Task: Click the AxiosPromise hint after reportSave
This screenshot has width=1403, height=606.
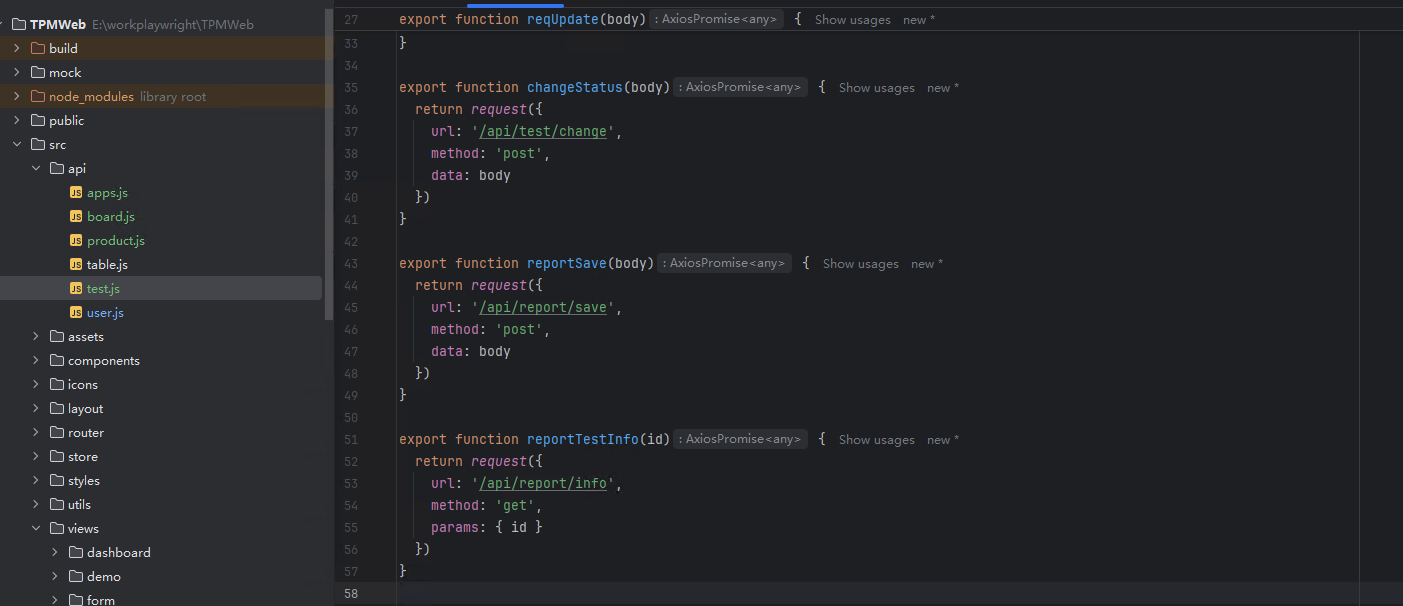Action: coord(724,263)
